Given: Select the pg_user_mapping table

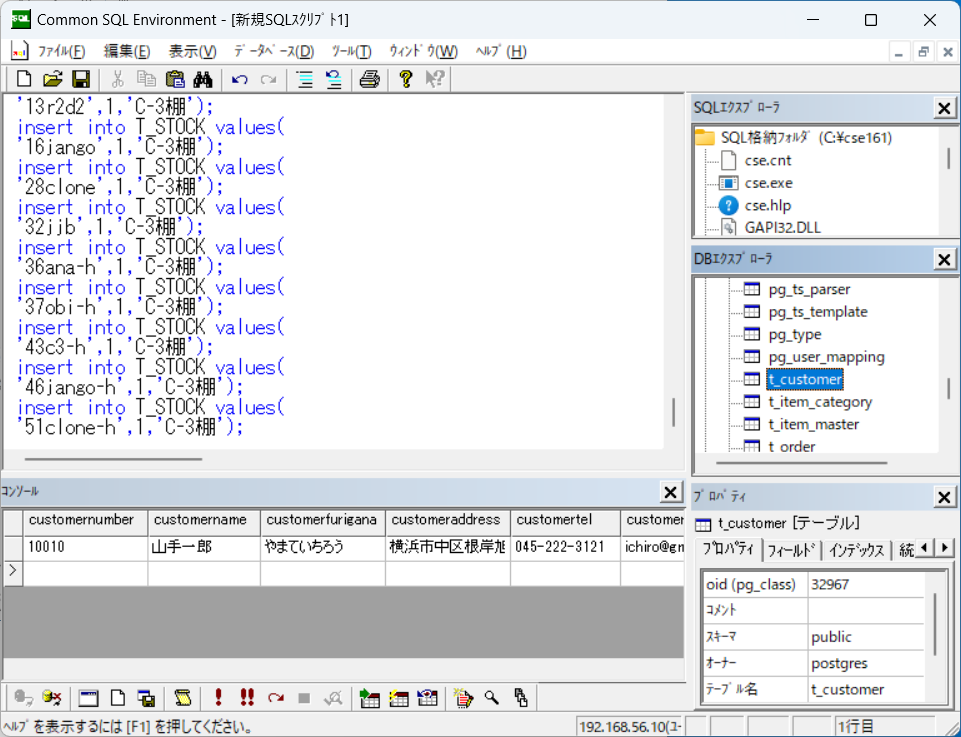Looking at the screenshot, I should (x=826, y=357).
